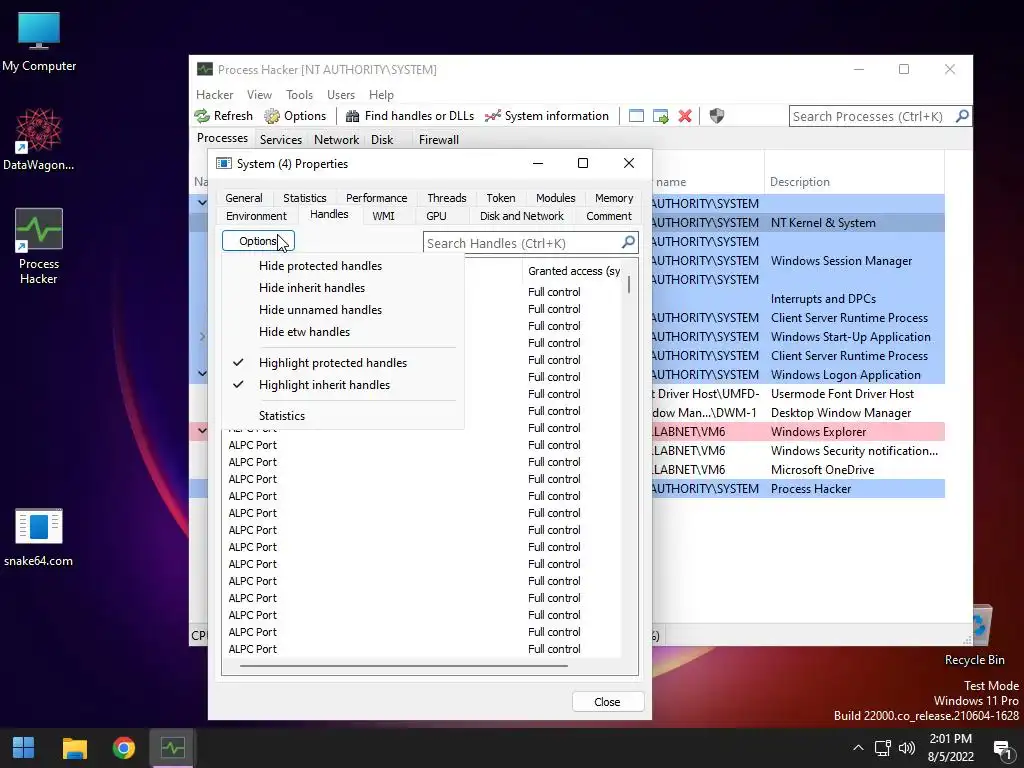Open the Modules properties tab

tap(556, 198)
